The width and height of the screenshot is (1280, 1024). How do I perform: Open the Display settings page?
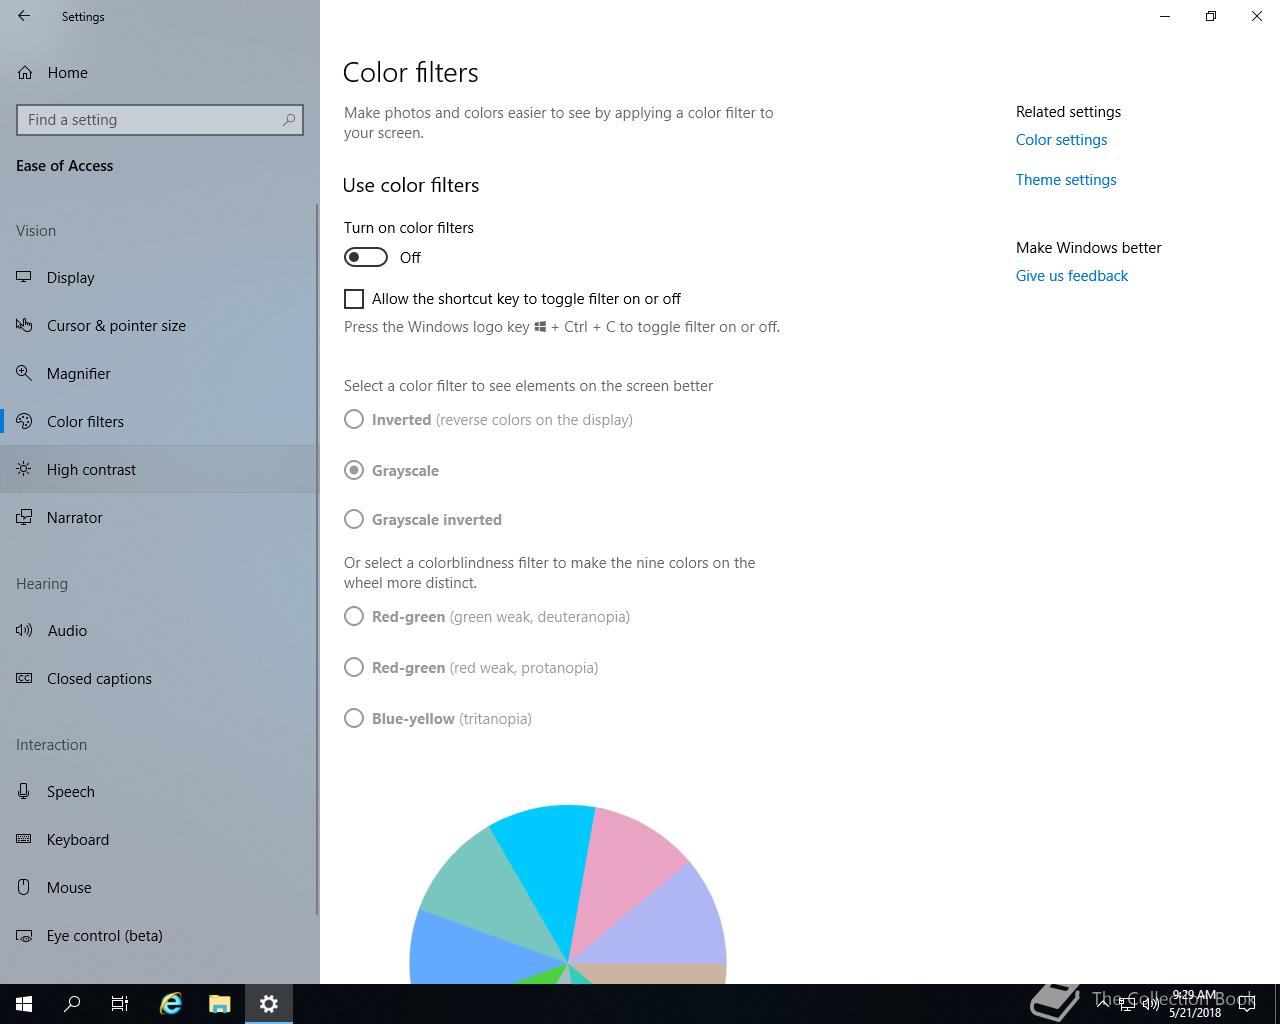[160, 277]
